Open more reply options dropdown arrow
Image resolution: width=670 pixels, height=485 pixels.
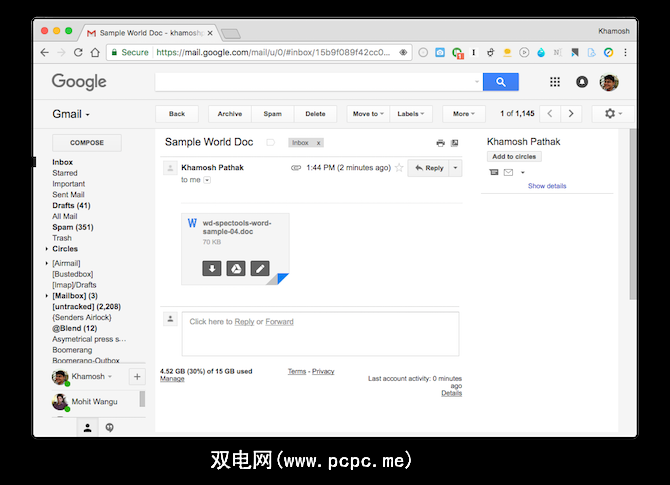[x=455, y=168]
